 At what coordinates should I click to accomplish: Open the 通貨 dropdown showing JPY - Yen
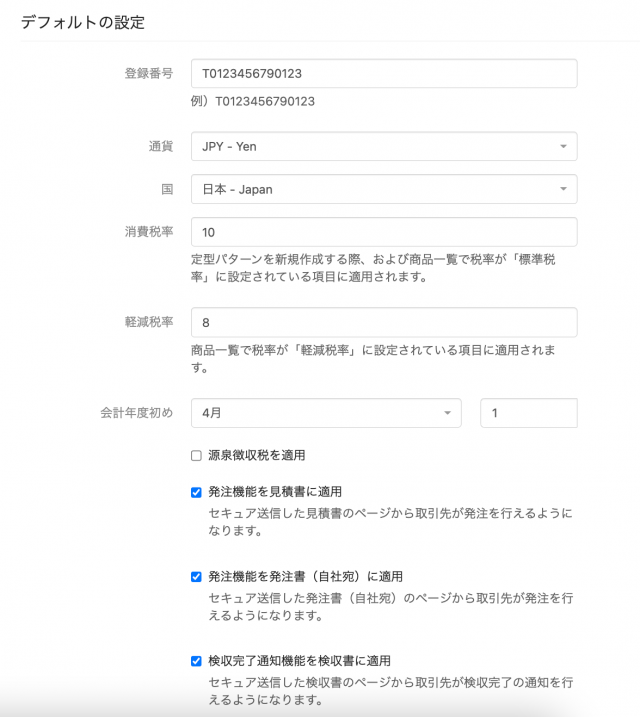pyautogui.click(x=384, y=146)
